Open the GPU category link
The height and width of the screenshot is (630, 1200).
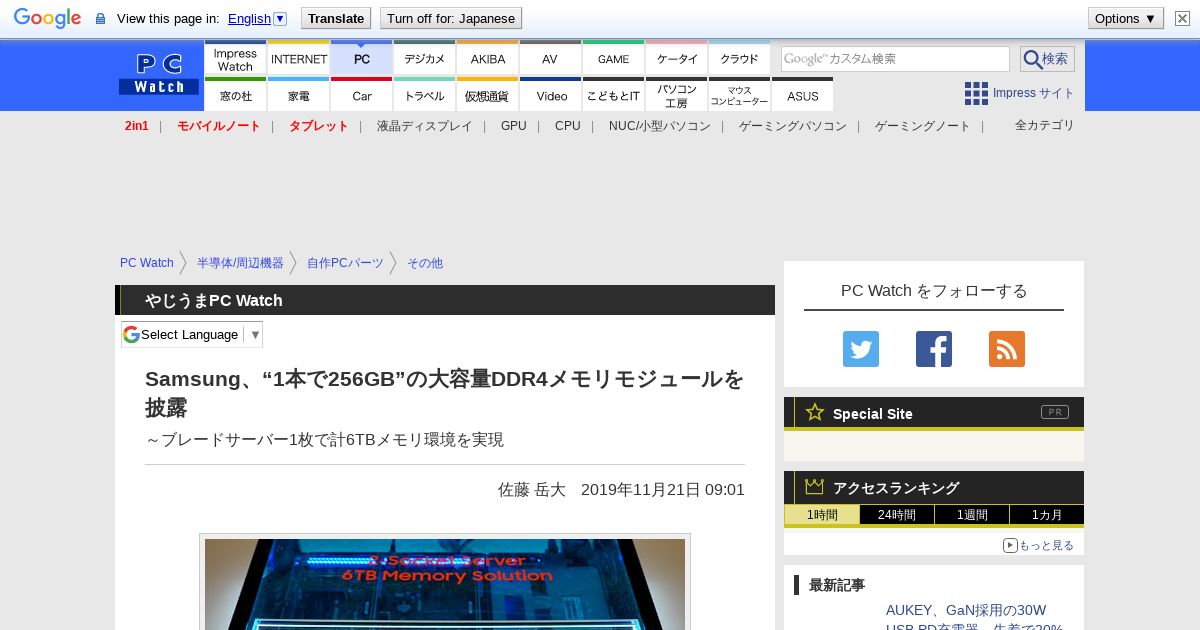point(514,126)
